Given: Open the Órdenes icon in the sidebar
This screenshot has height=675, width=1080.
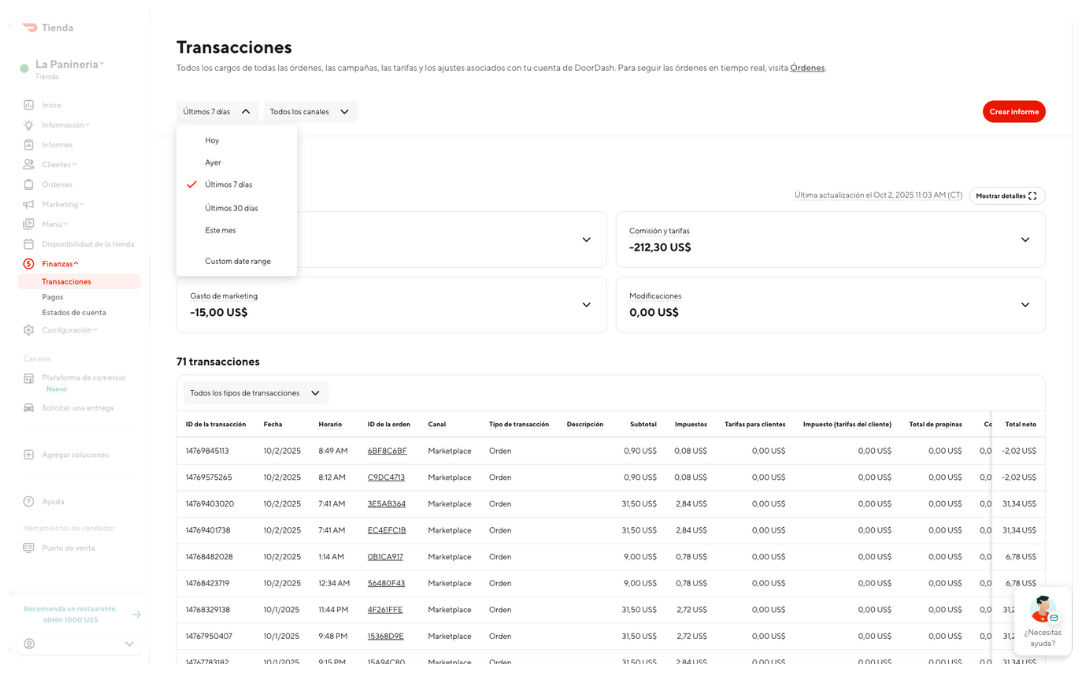Looking at the screenshot, I should click(x=31, y=184).
